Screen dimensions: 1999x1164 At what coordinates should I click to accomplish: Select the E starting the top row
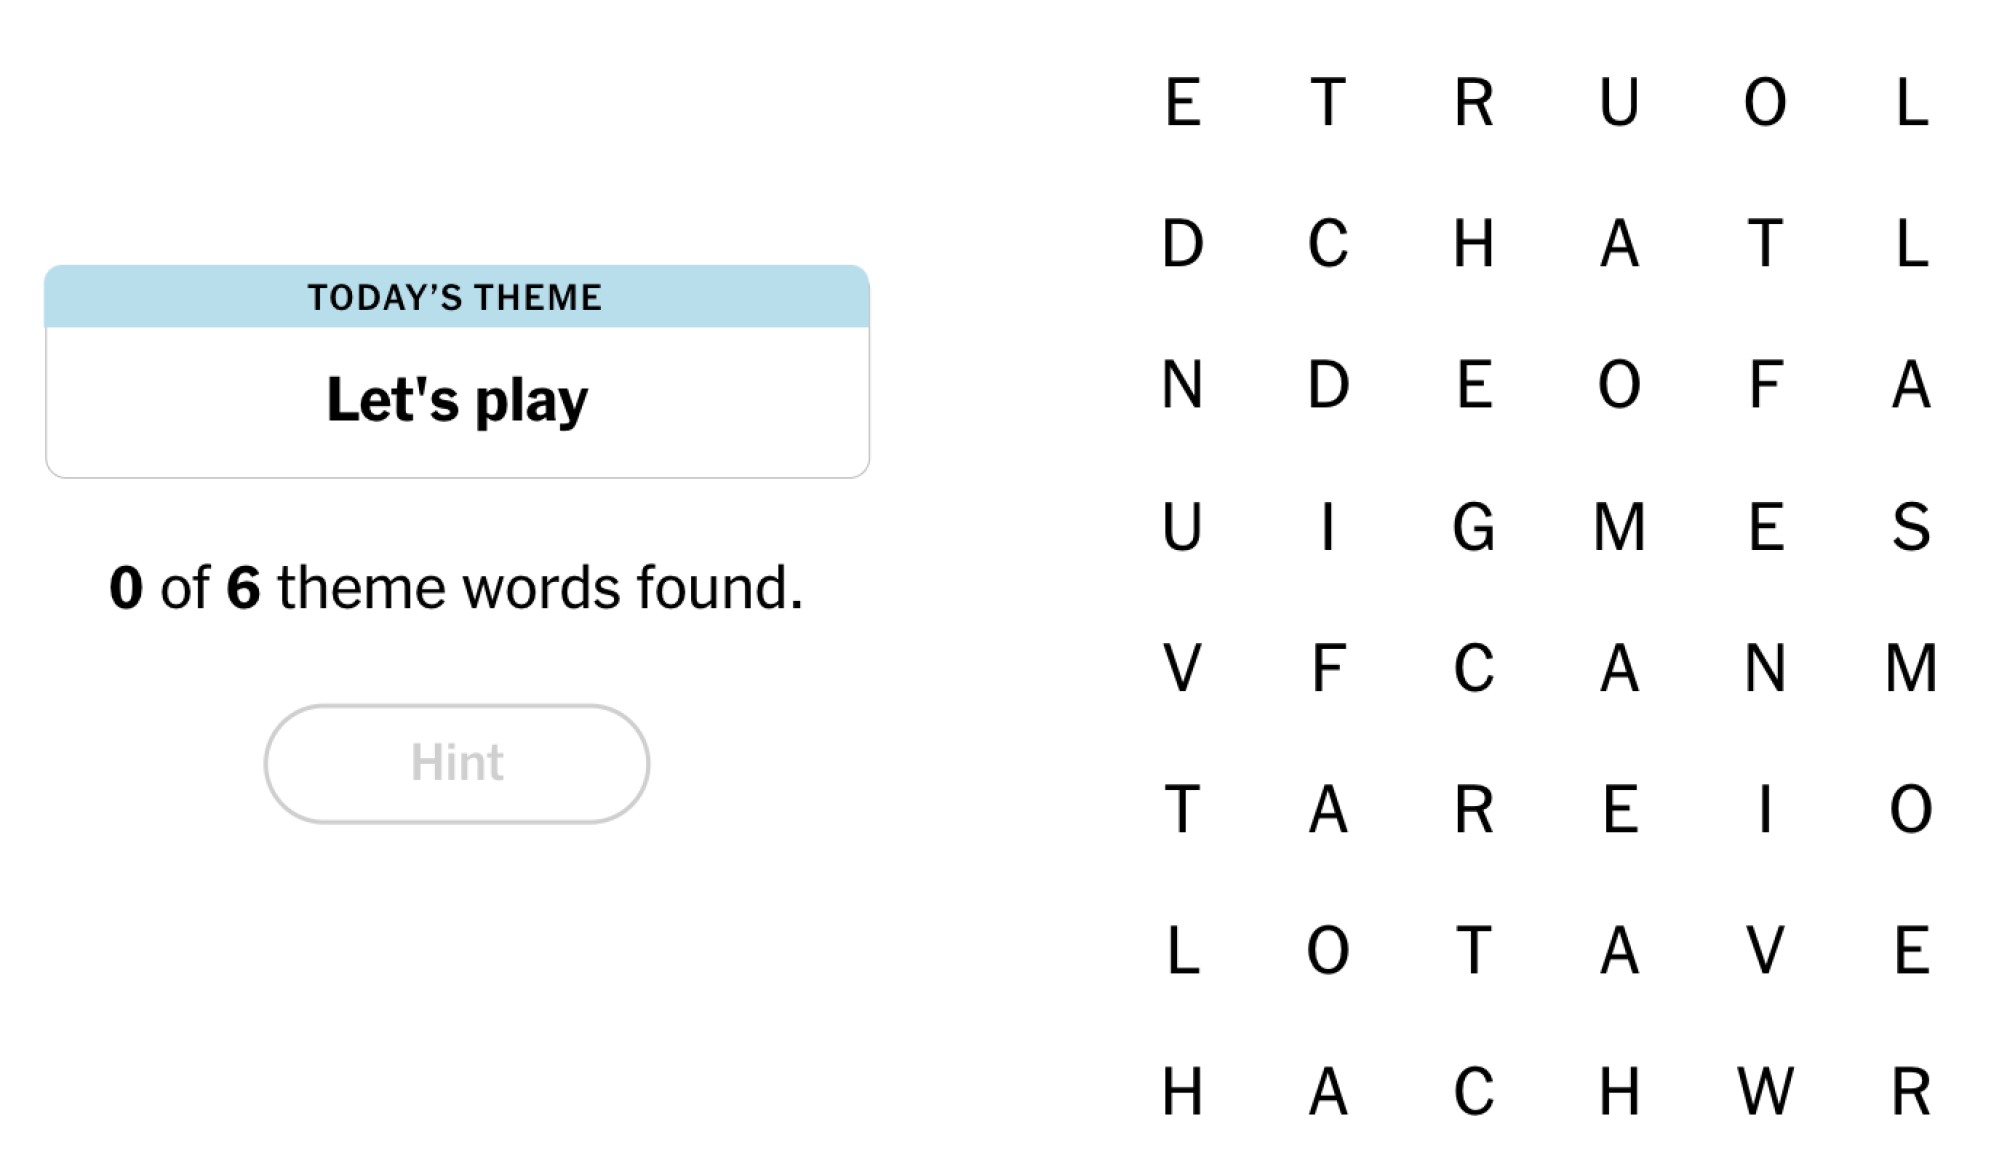click(x=1182, y=103)
